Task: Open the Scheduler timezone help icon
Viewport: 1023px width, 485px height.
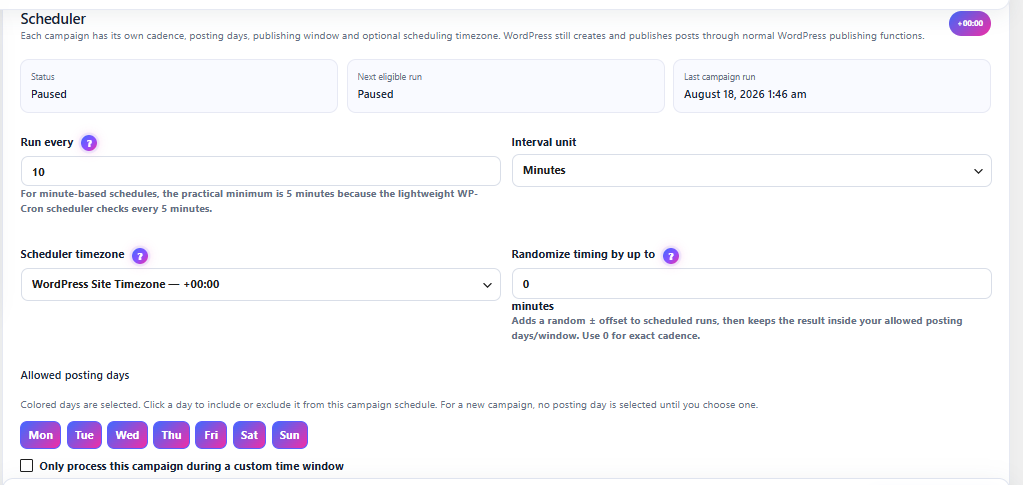Action: pyautogui.click(x=140, y=256)
